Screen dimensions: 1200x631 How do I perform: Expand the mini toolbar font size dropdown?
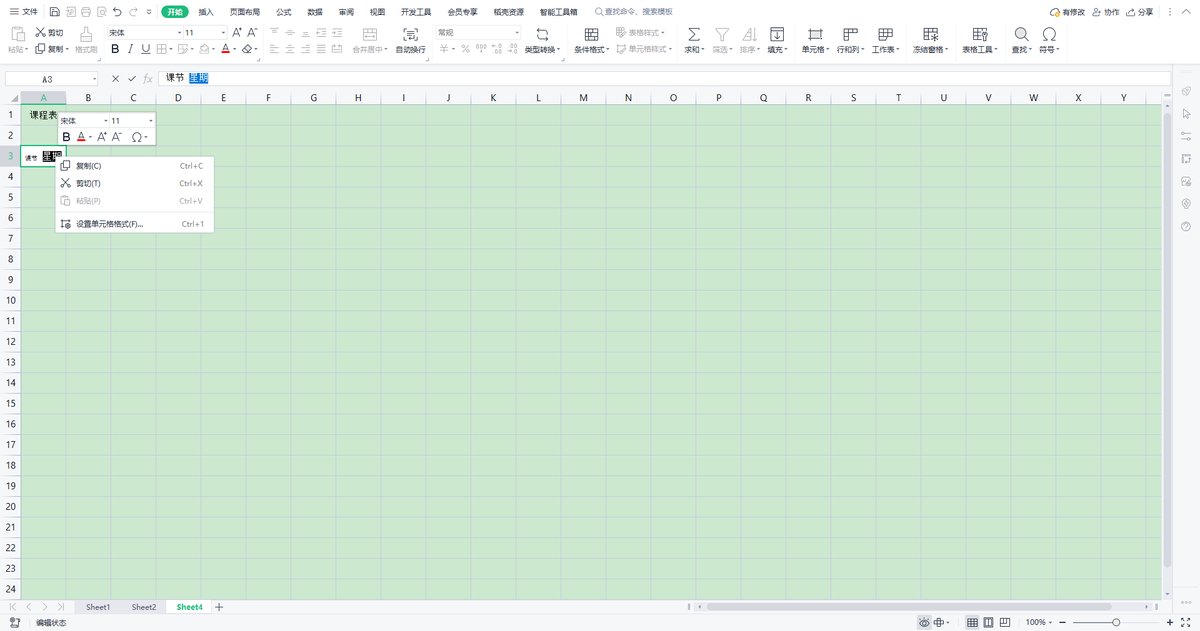(151, 121)
